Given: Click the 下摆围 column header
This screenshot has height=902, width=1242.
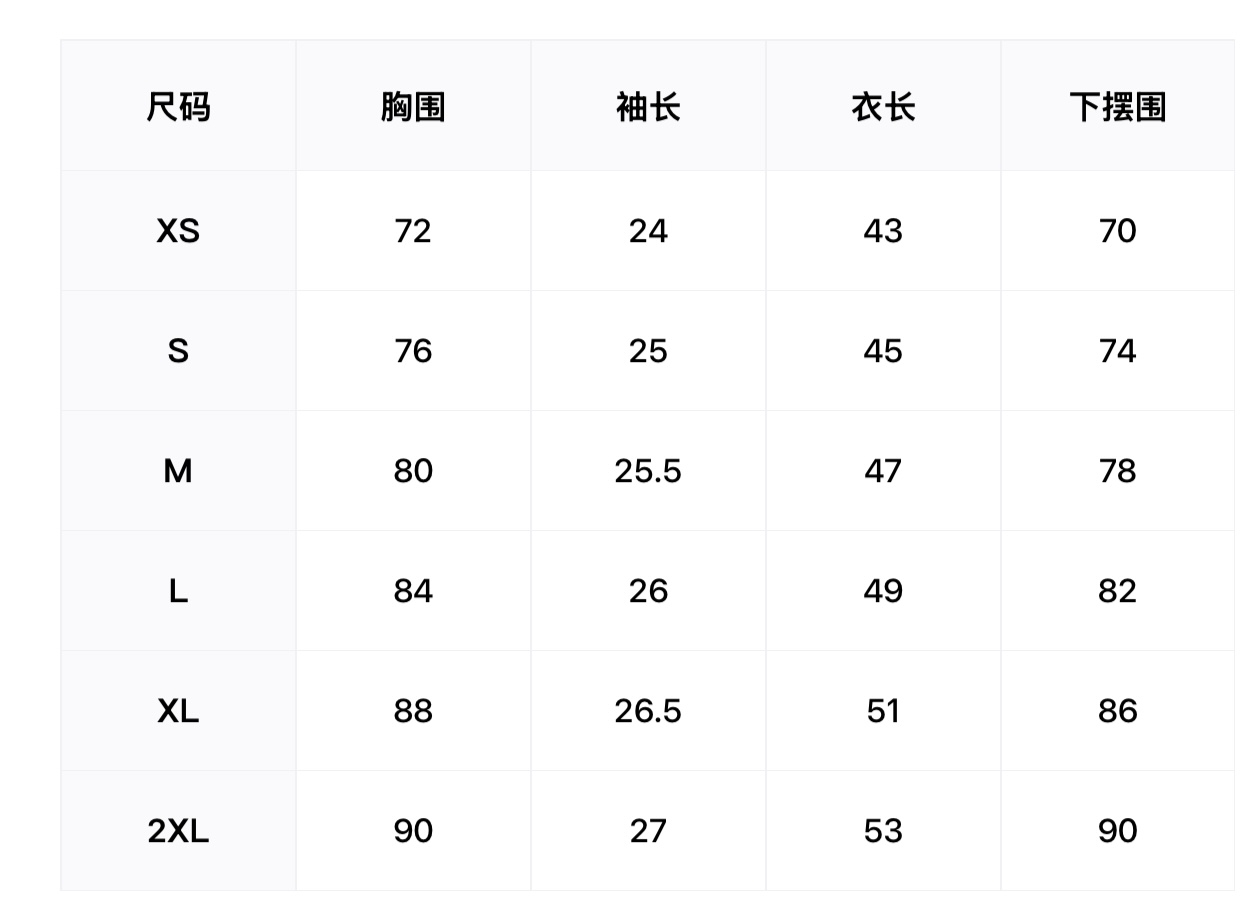Looking at the screenshot, I should [1117, 106].
